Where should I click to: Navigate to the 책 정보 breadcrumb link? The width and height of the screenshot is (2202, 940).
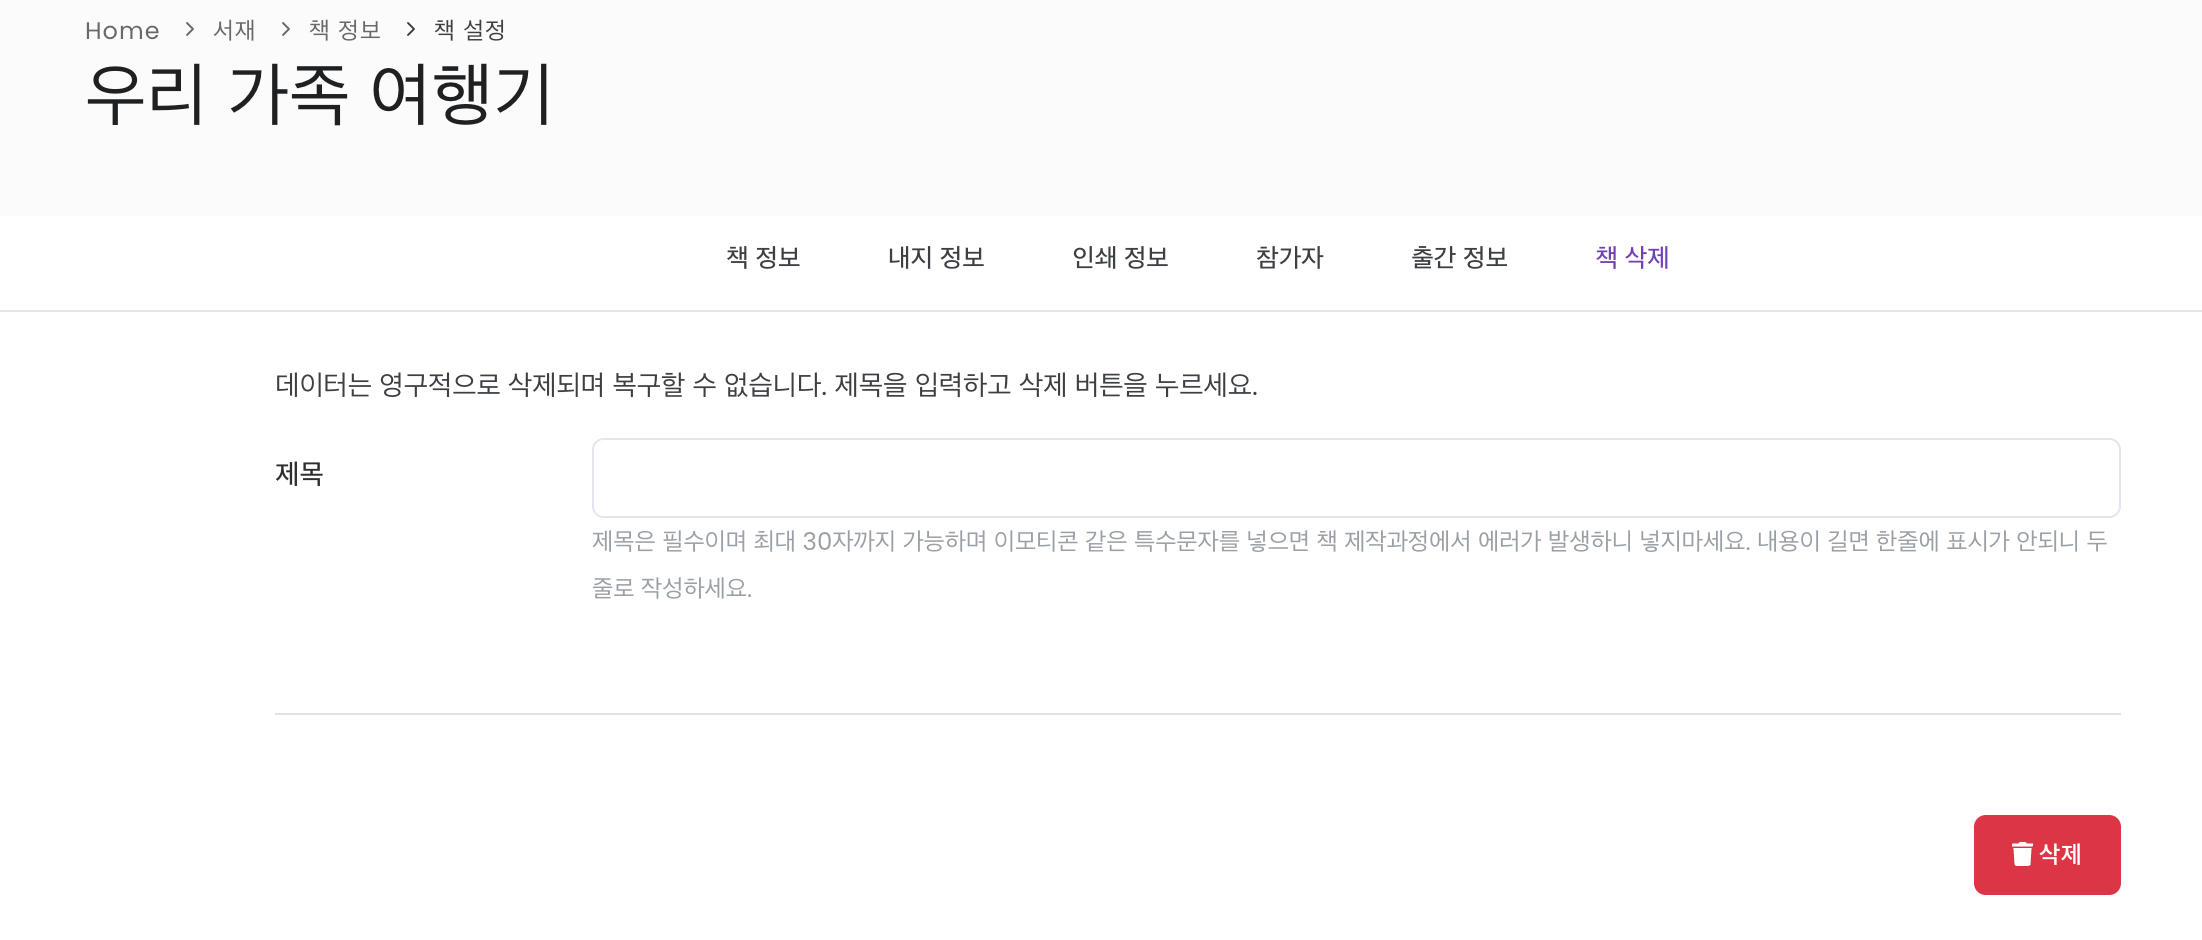345,30
